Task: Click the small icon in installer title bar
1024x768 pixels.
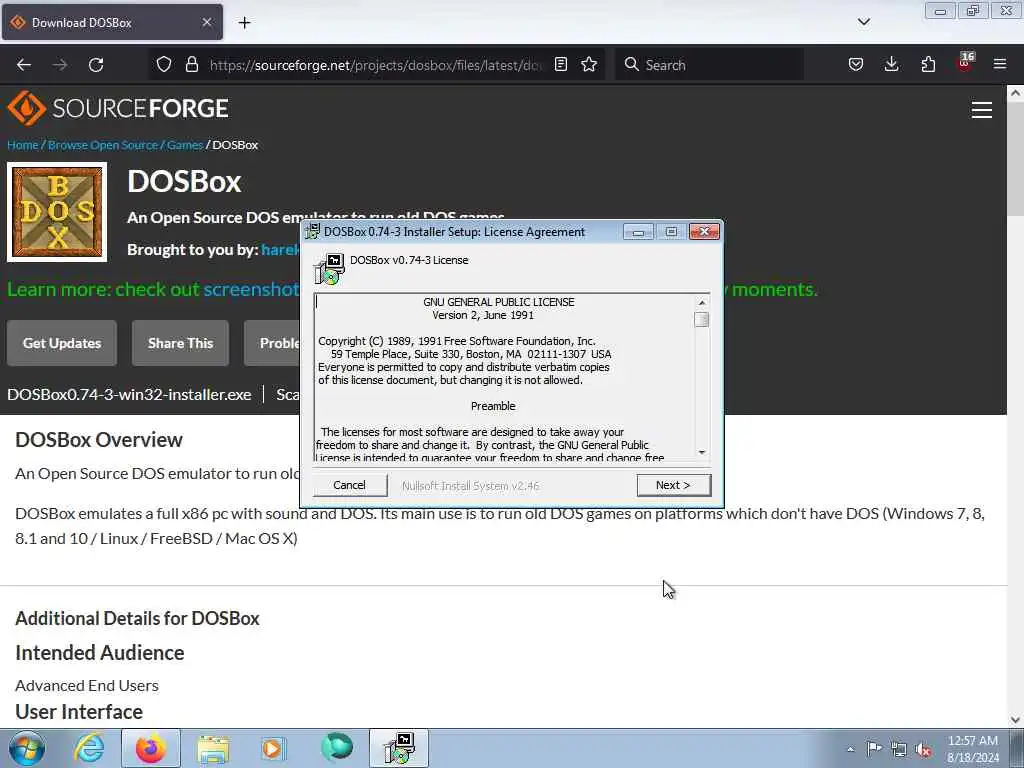Action: tap(313, 231)
